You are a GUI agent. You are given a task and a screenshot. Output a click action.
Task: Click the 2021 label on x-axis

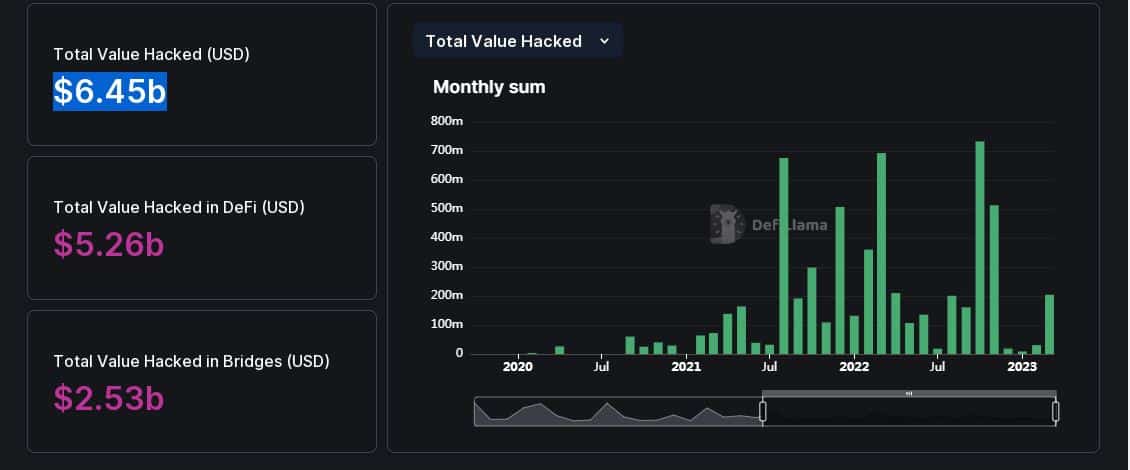tap(685, 367)
